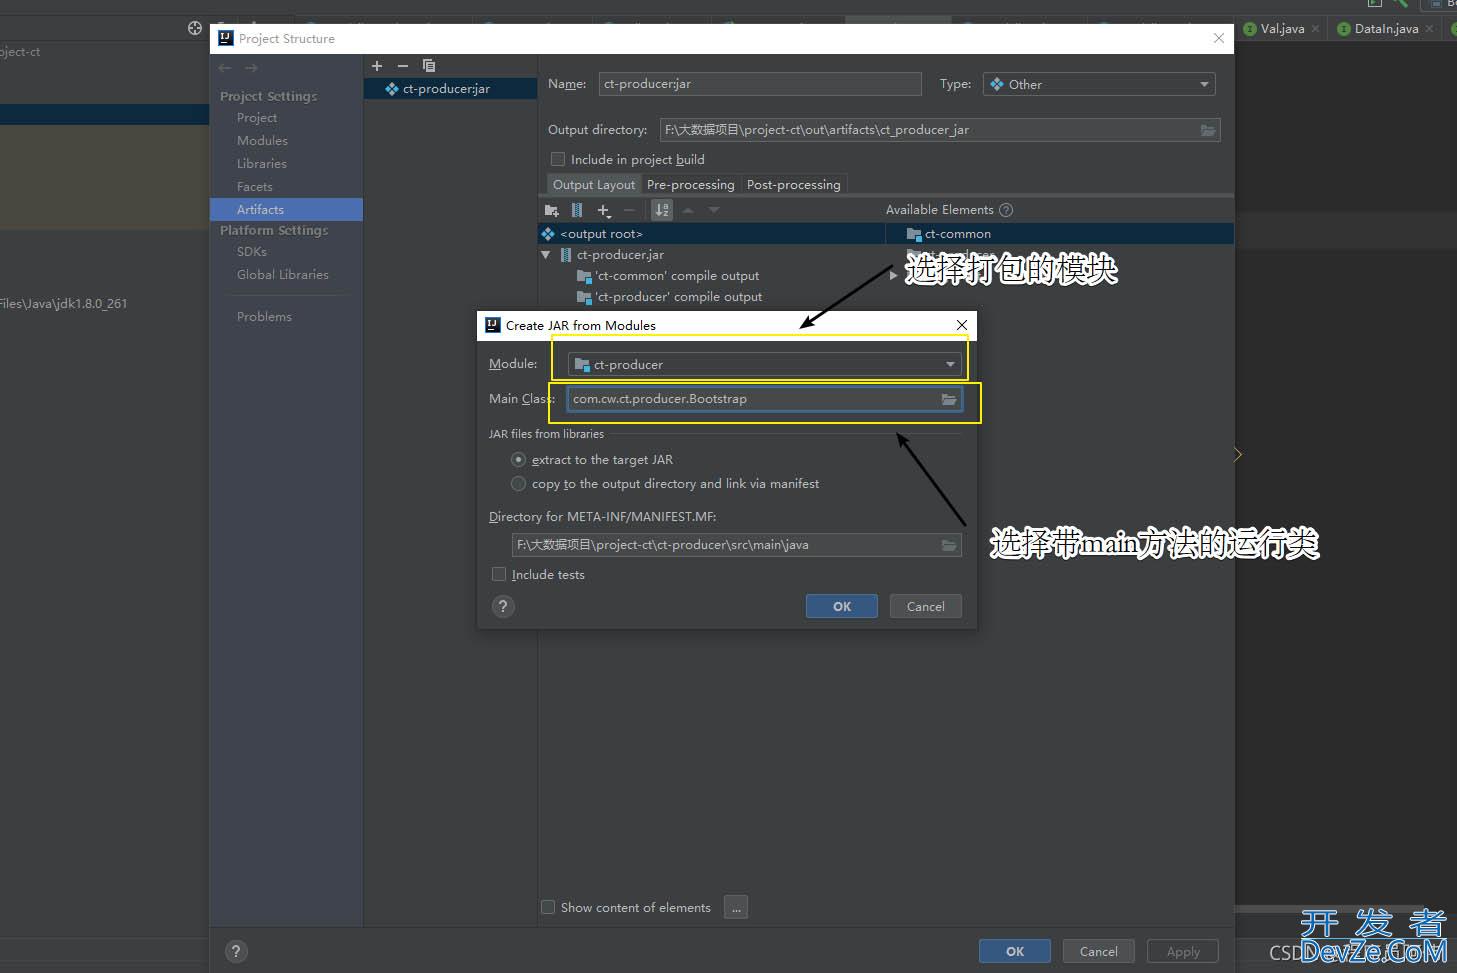Move the layout element up
Viewport: 1457px width, 973px height.
(688, 210)
